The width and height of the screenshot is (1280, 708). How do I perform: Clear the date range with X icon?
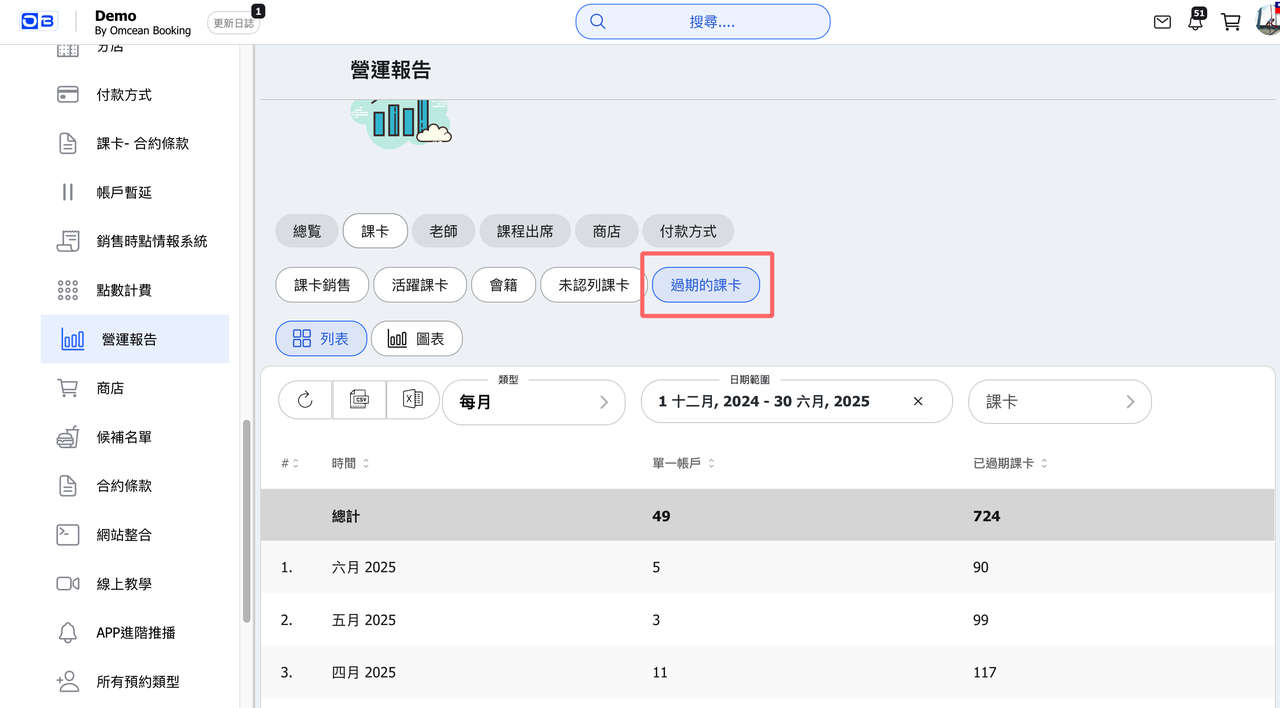coord(918,401)
